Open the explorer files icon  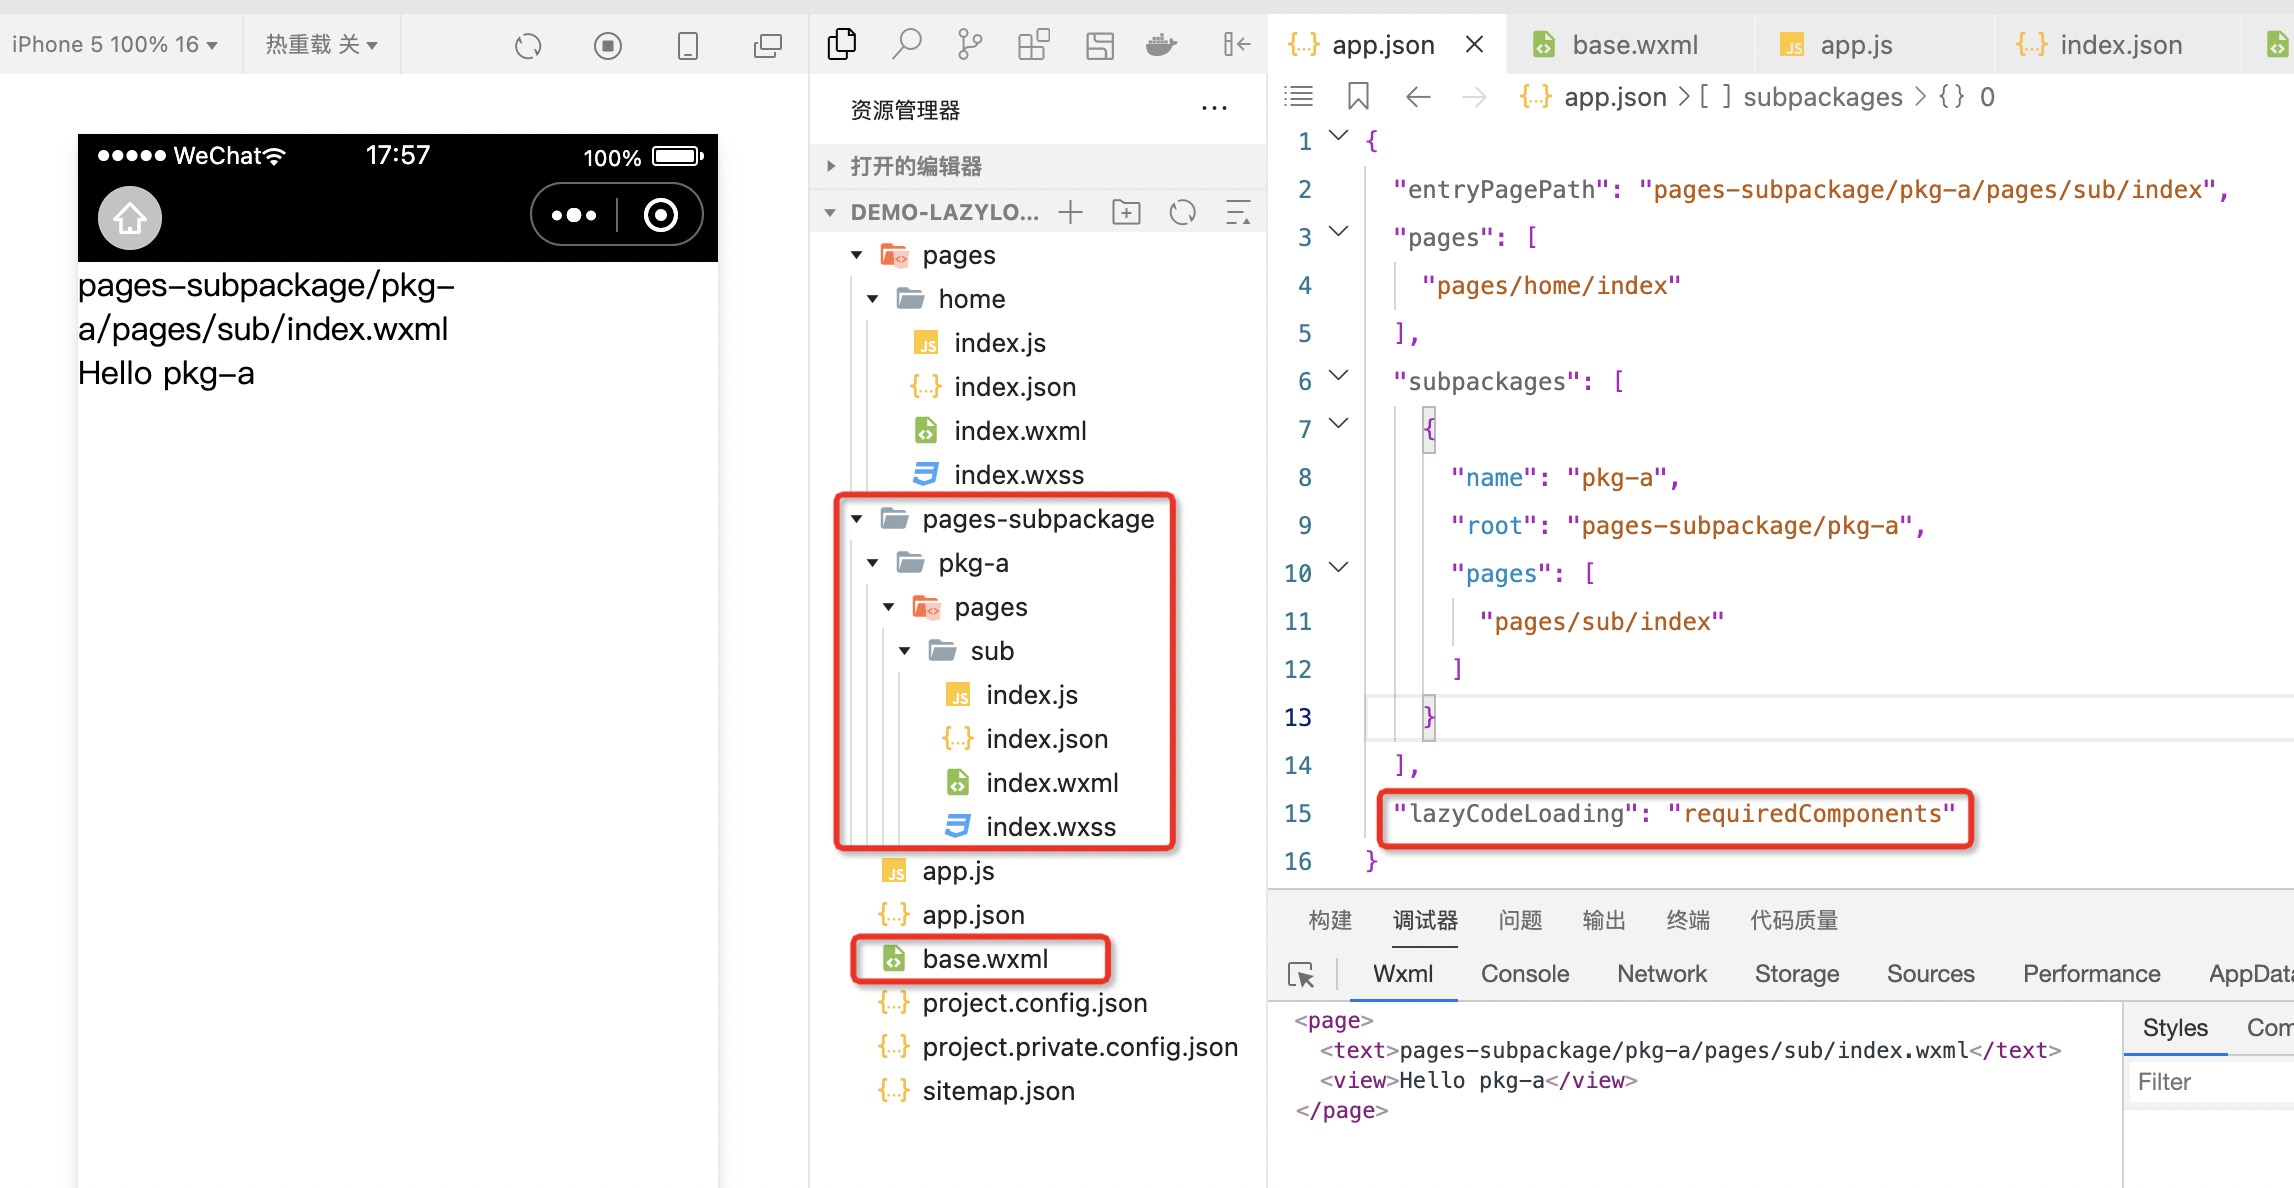(842, 44)
